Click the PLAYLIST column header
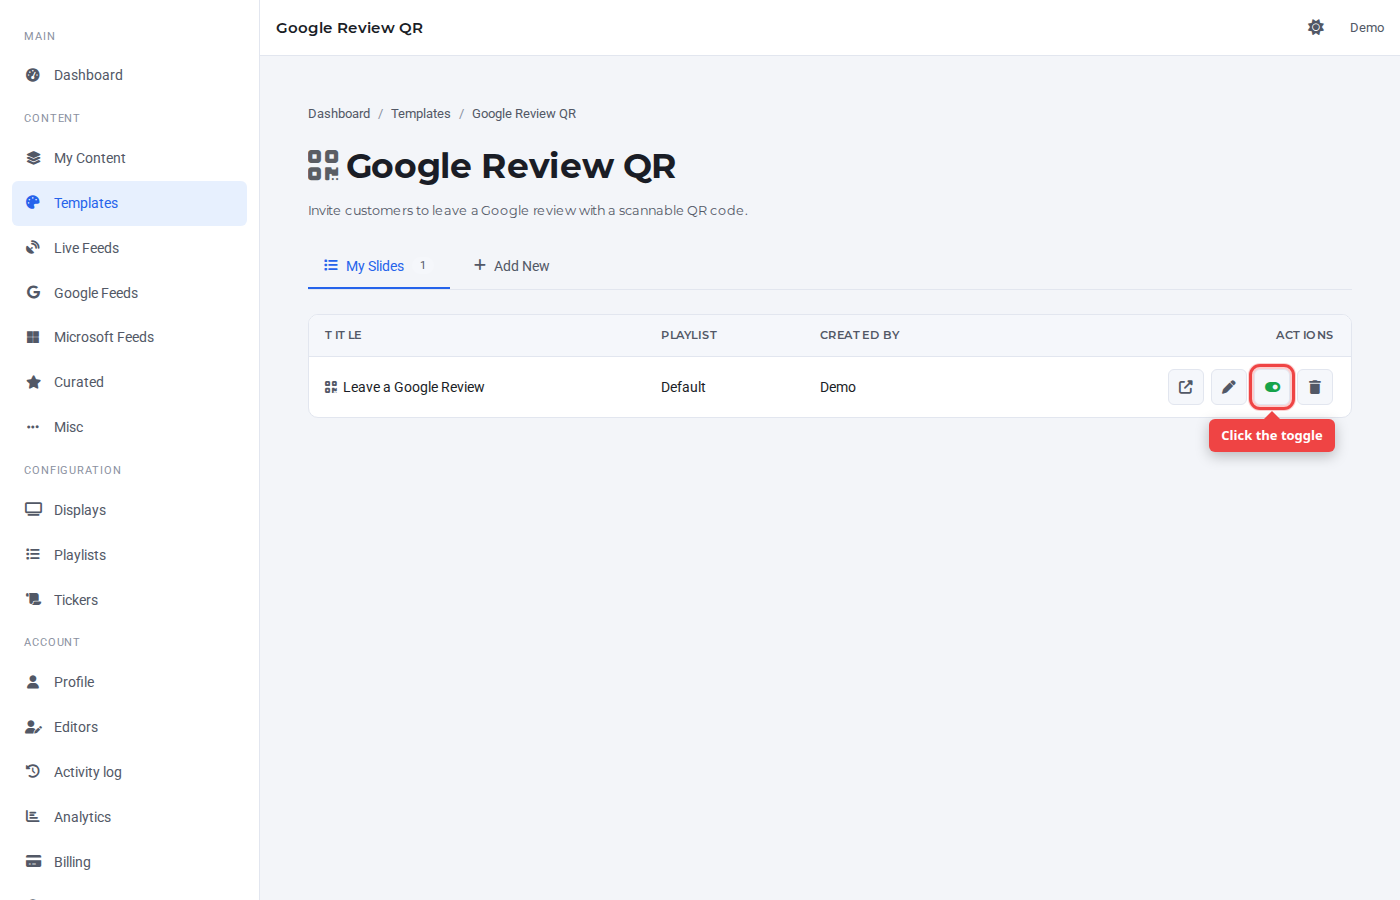 coord(689,335)
